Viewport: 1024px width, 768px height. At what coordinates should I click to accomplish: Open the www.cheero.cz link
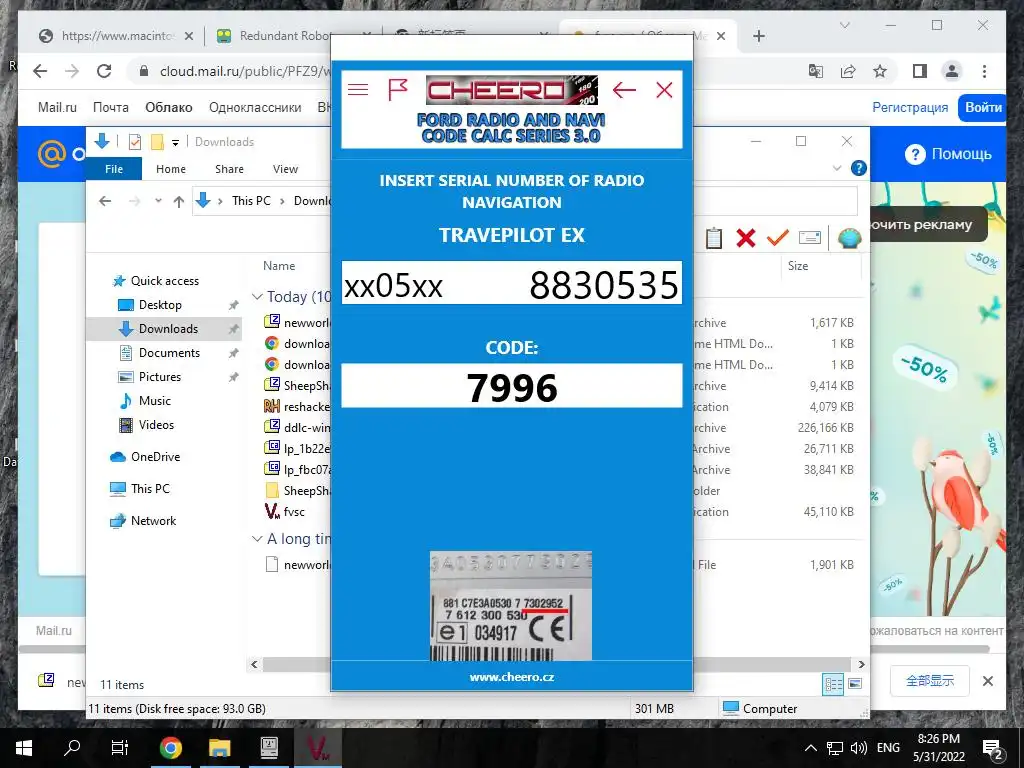511,677
